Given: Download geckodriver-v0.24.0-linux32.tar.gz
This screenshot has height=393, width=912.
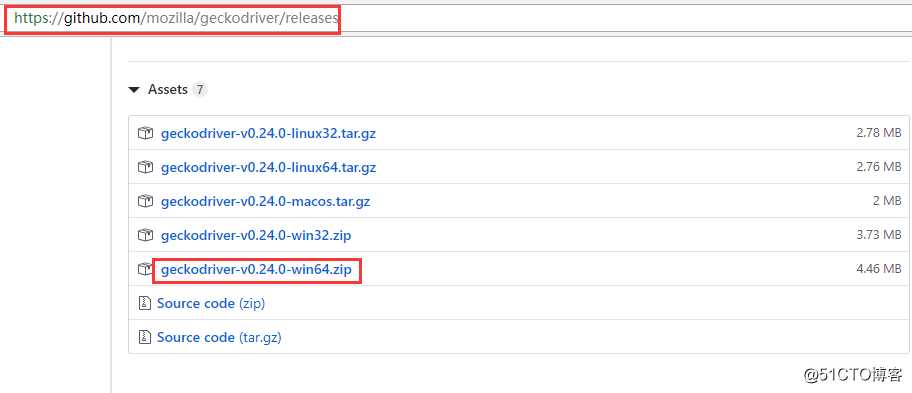Looking at the screenshot, I should click(268, 134).
